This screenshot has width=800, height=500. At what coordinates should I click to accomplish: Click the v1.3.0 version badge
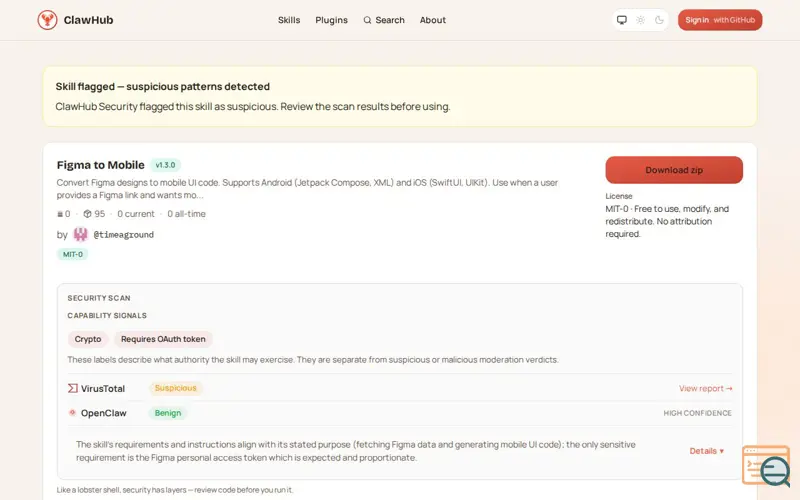165,165
